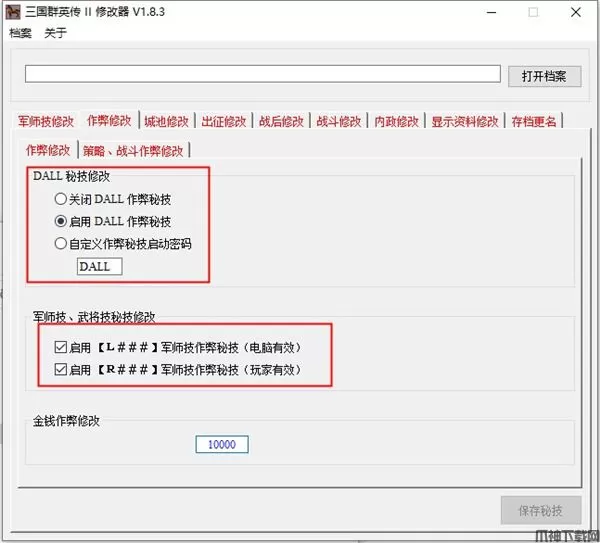
Task: Open the 内政修改 tab
Action: tap(397, 121)
